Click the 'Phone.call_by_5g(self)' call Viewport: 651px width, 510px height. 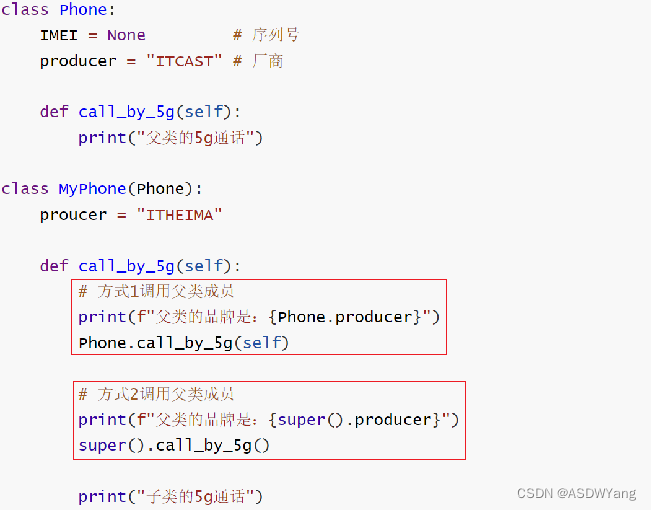point(183,342)
